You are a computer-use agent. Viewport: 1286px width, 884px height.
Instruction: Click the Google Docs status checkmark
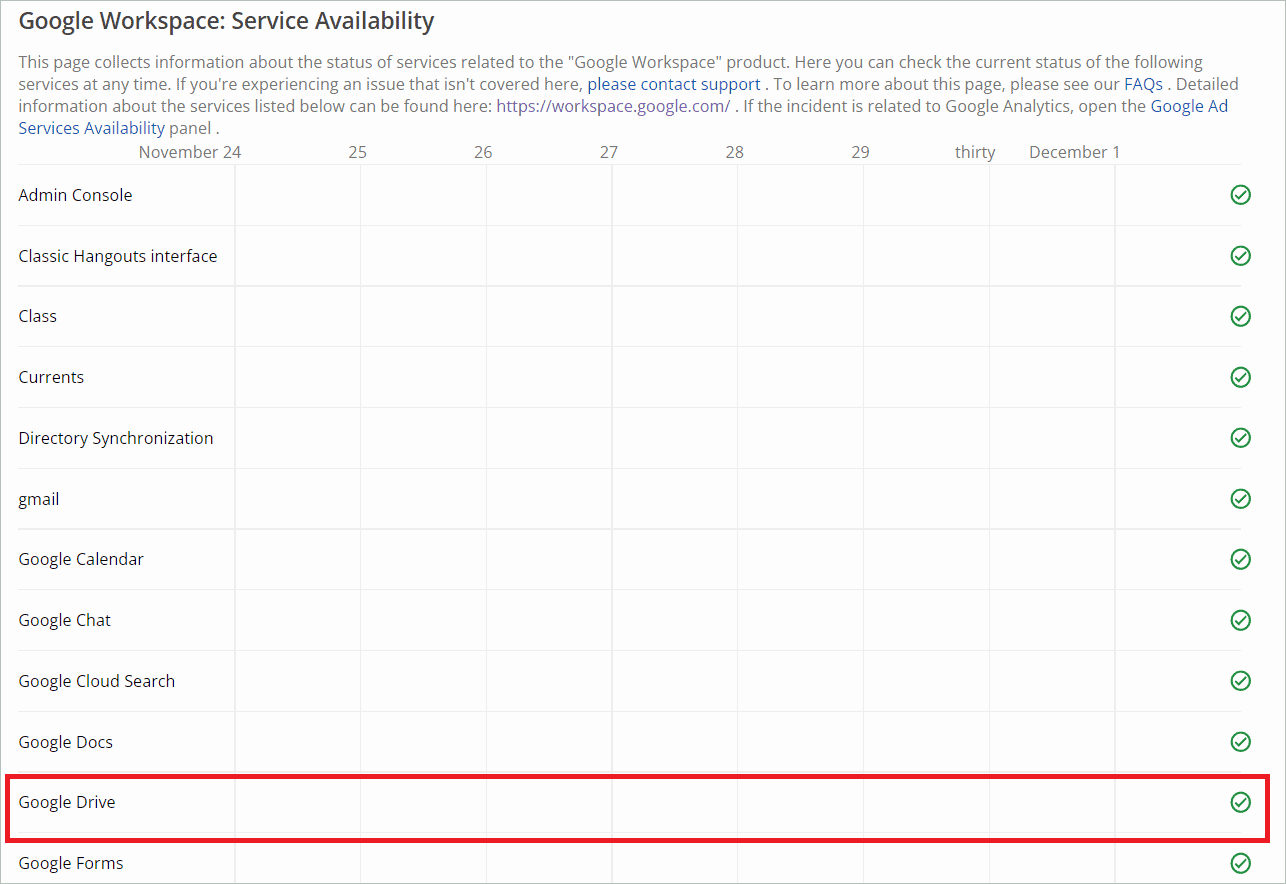click(x=1240, y=742)
